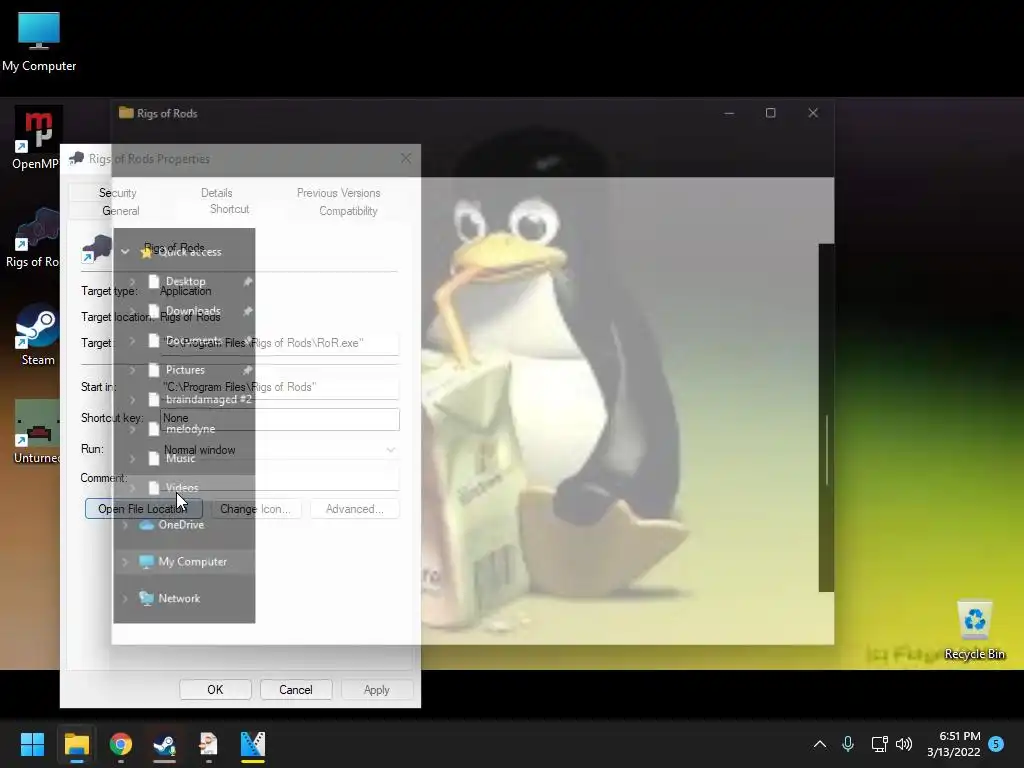Expand the Network tree chevron

[125, 598]
